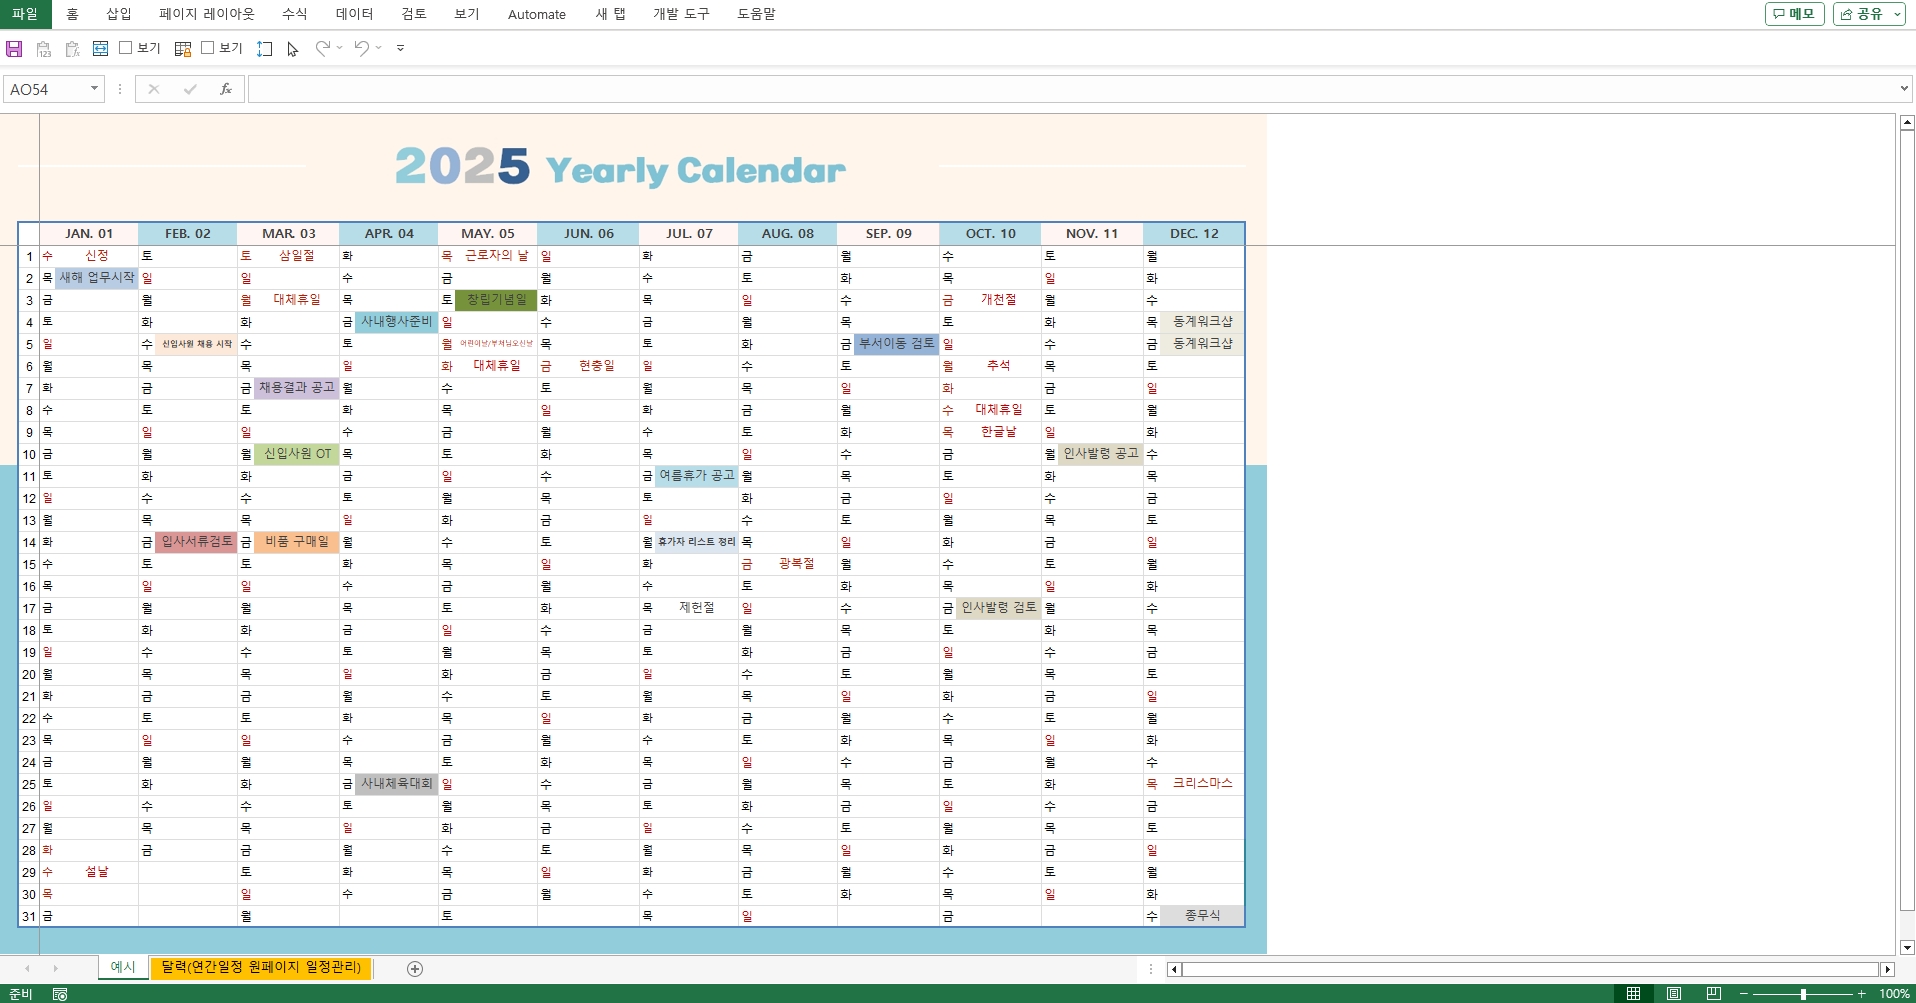Click the Redo arrow icon
This screenshot has width=1916, height=1003.
pyautogui.click(x=322, y=48)
